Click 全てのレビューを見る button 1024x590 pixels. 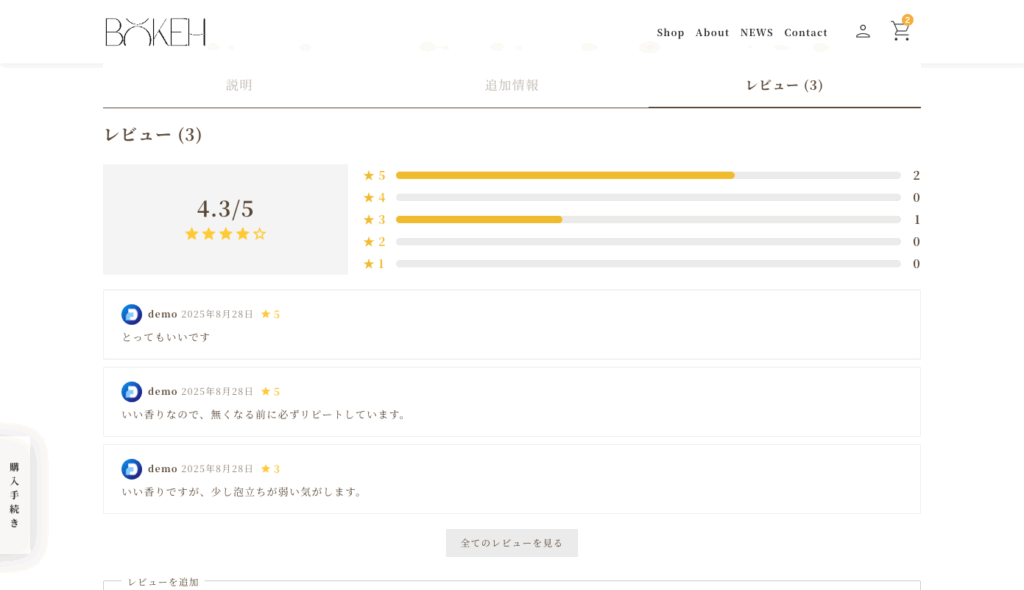point(512,543)
